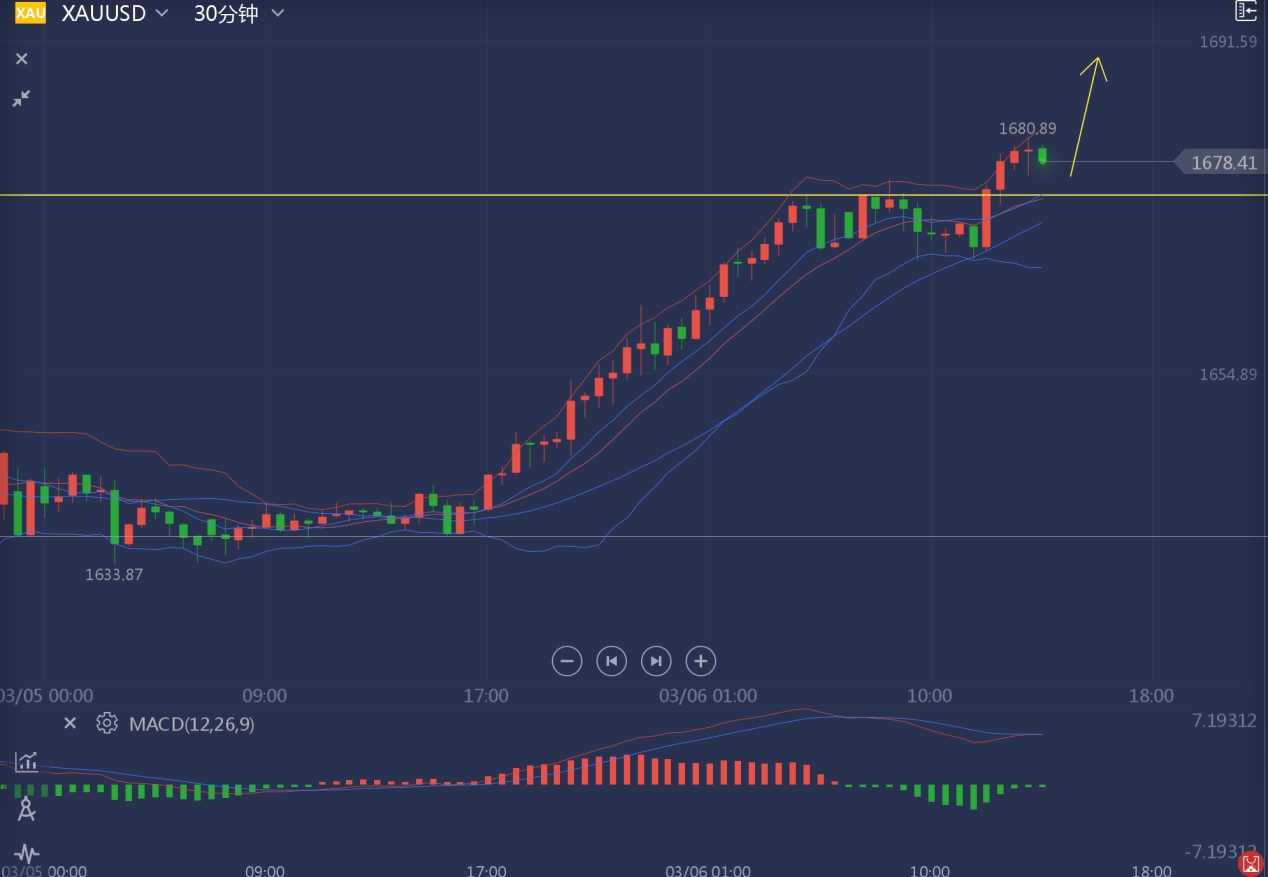
Task: Step forward using the skip-next chart button
Action: [x=656, y=661]
